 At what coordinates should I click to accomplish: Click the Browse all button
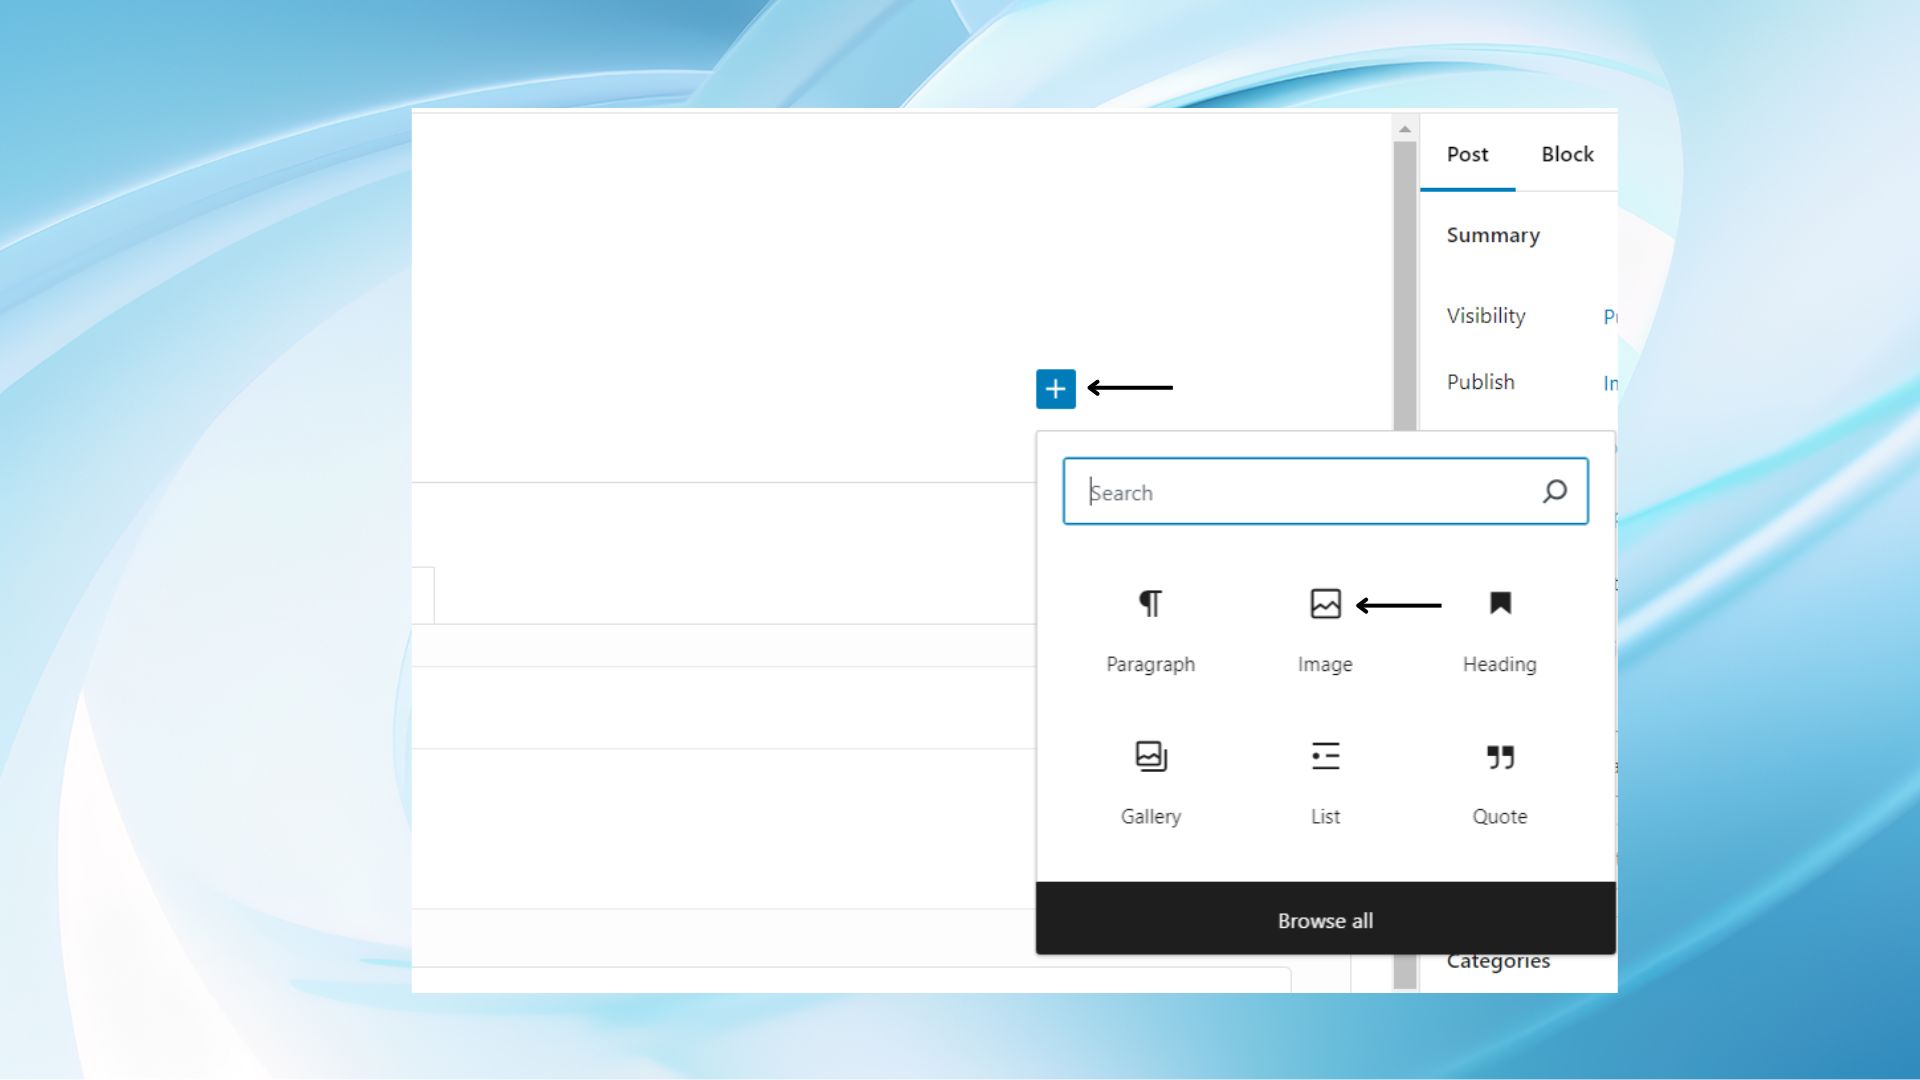pos(1325,920)
